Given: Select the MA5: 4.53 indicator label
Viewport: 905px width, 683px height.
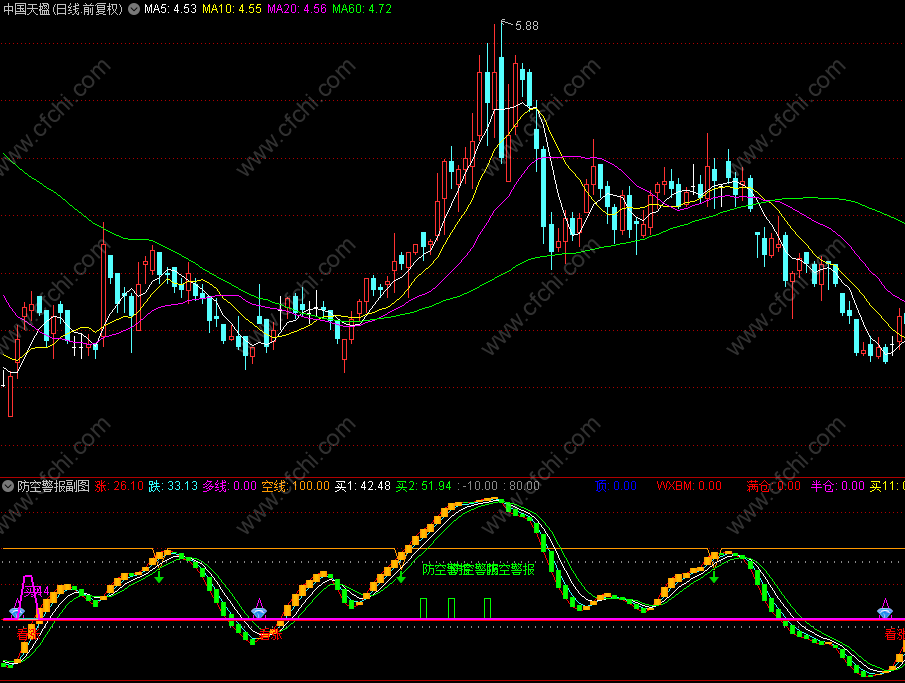Looking at the screenshot, I should (170, 9).
